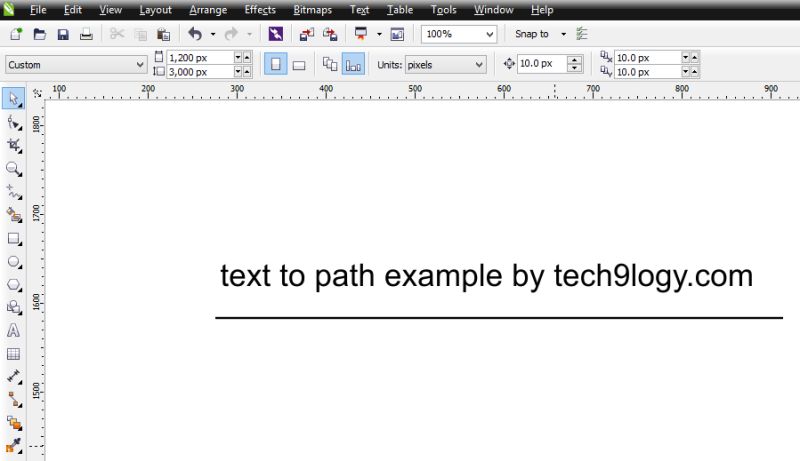This screenshot has width=800, height=461.
Task: Select the Smart Fill tool
Action: 14,215
